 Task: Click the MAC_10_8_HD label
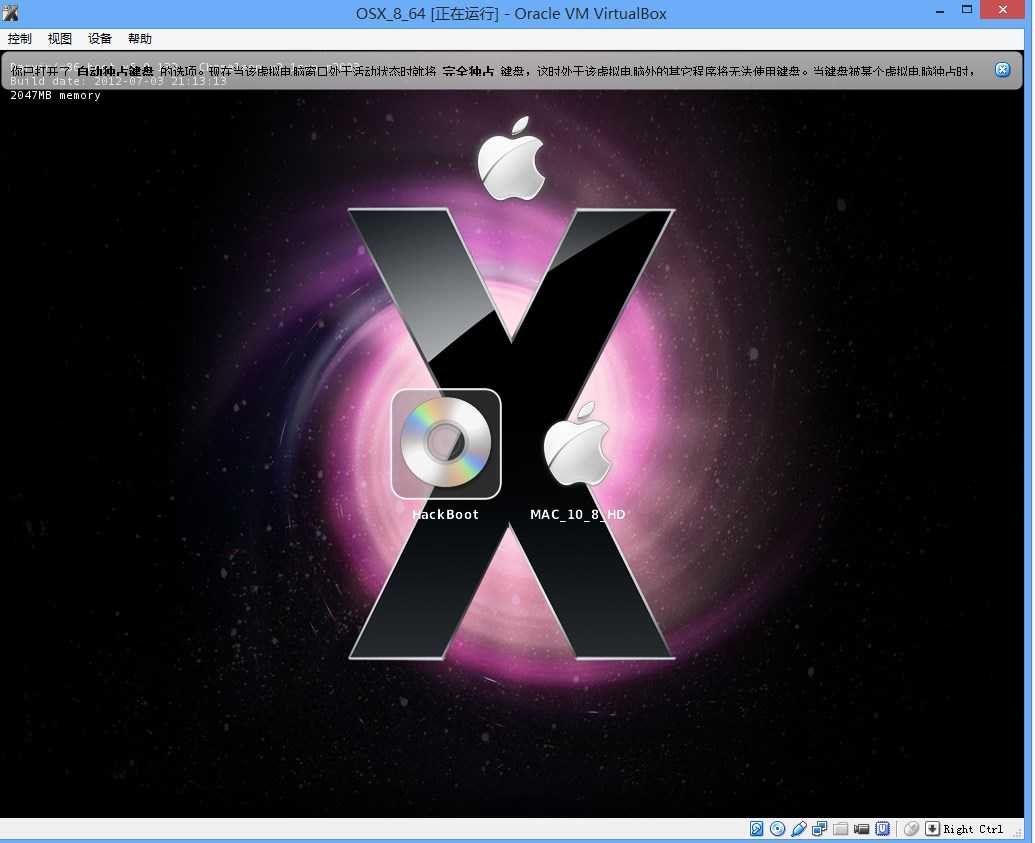[x=578, y=515]
